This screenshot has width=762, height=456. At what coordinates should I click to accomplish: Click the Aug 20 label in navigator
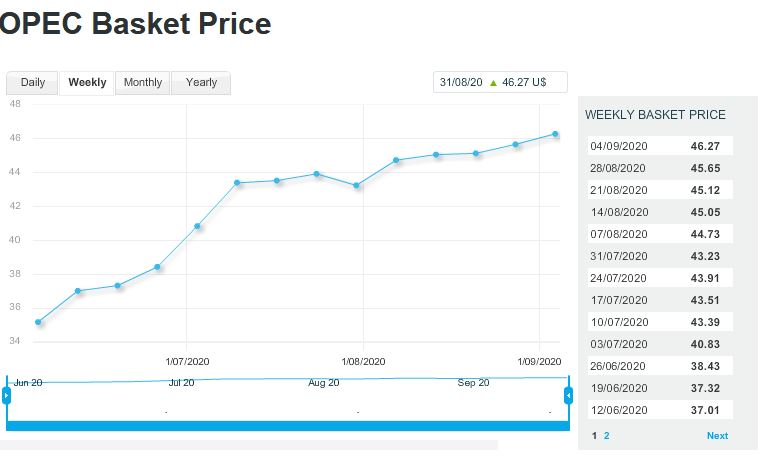[x=323, y=383]
